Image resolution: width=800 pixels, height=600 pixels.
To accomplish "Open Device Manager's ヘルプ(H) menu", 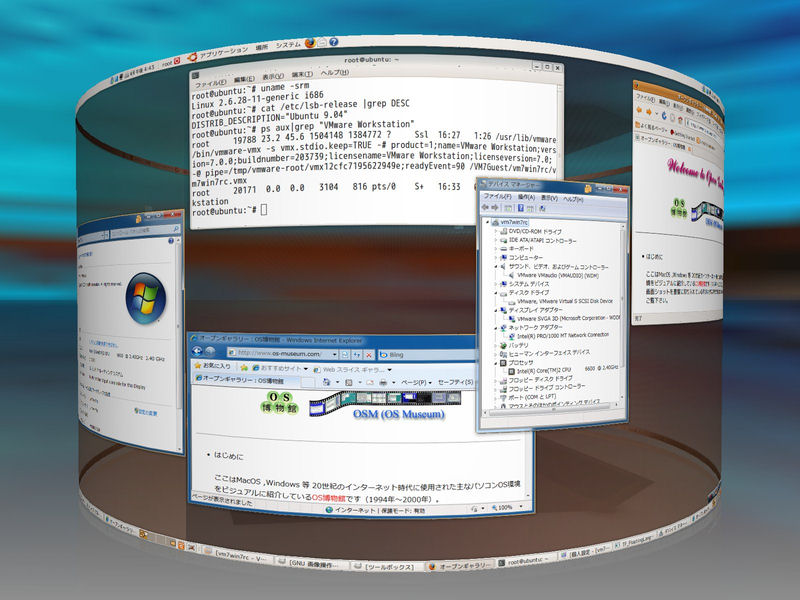I will tap(573, 199).
